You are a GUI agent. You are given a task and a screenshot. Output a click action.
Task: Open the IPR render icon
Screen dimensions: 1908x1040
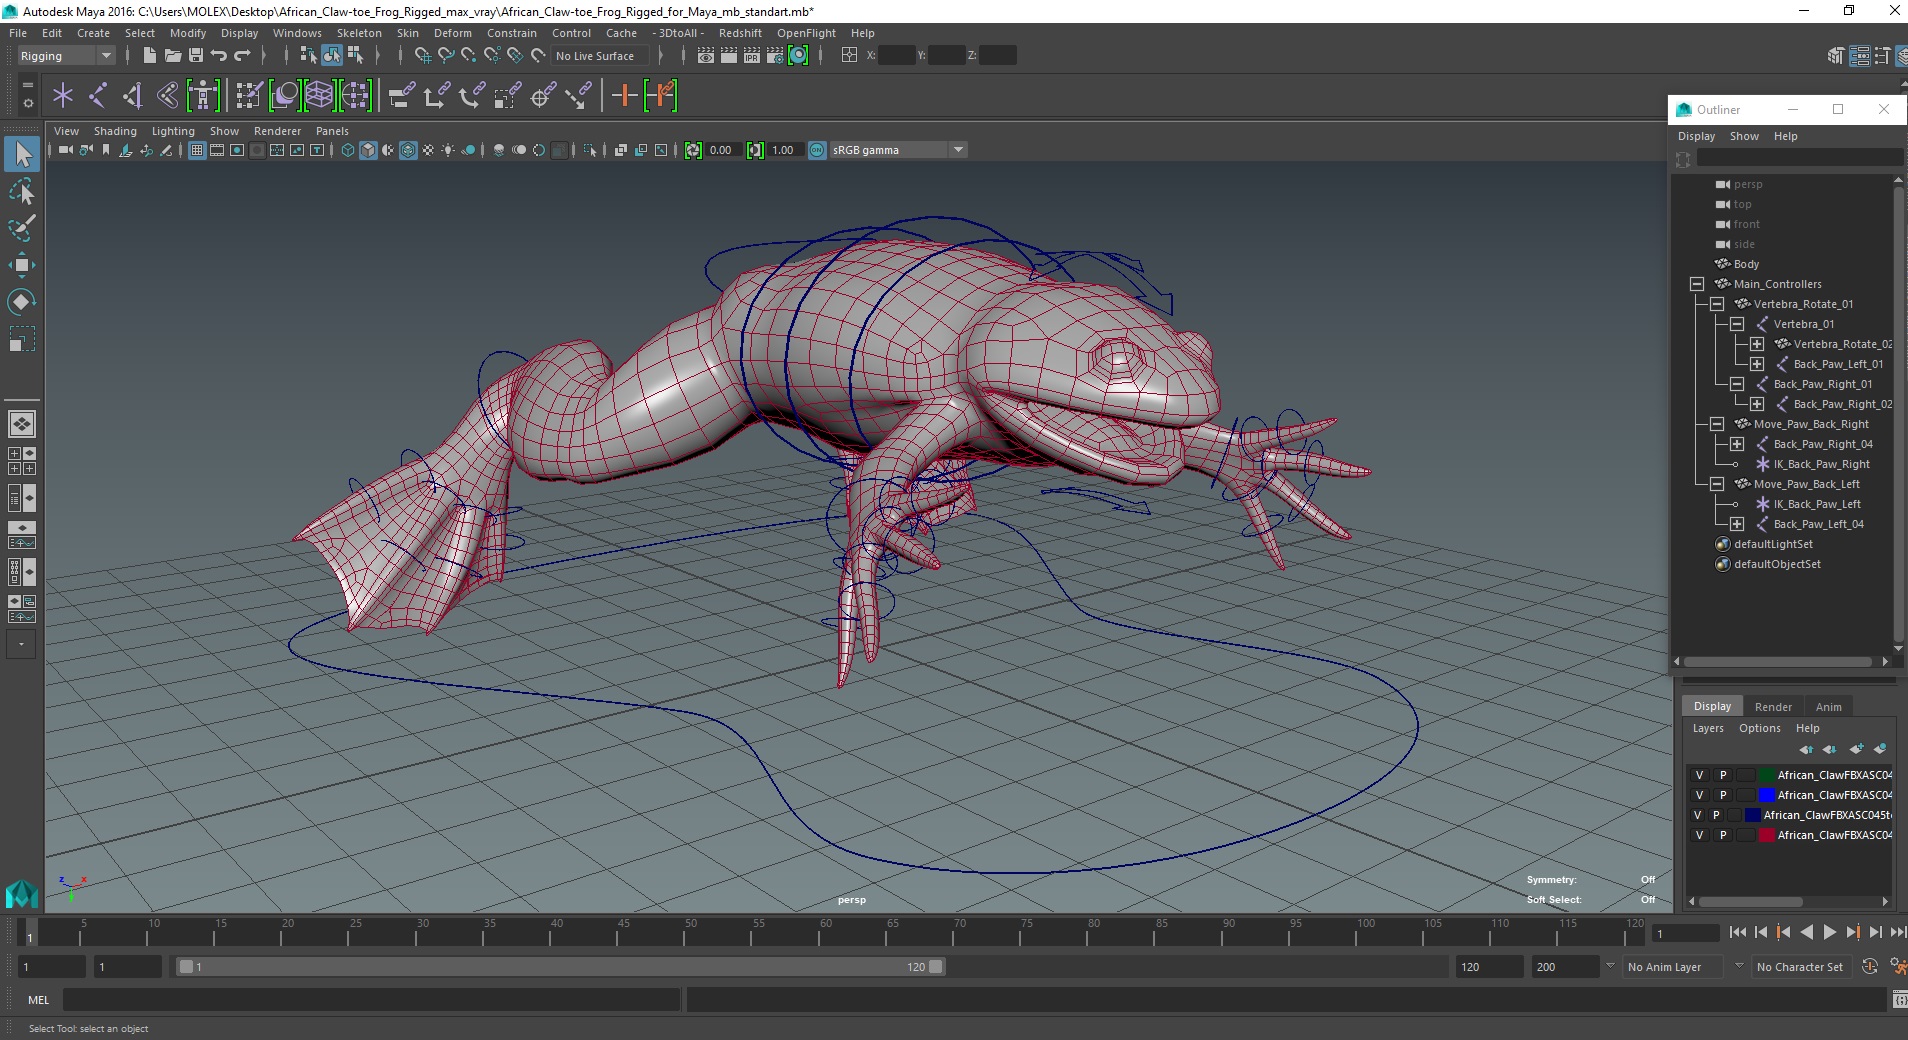(752, 56)
